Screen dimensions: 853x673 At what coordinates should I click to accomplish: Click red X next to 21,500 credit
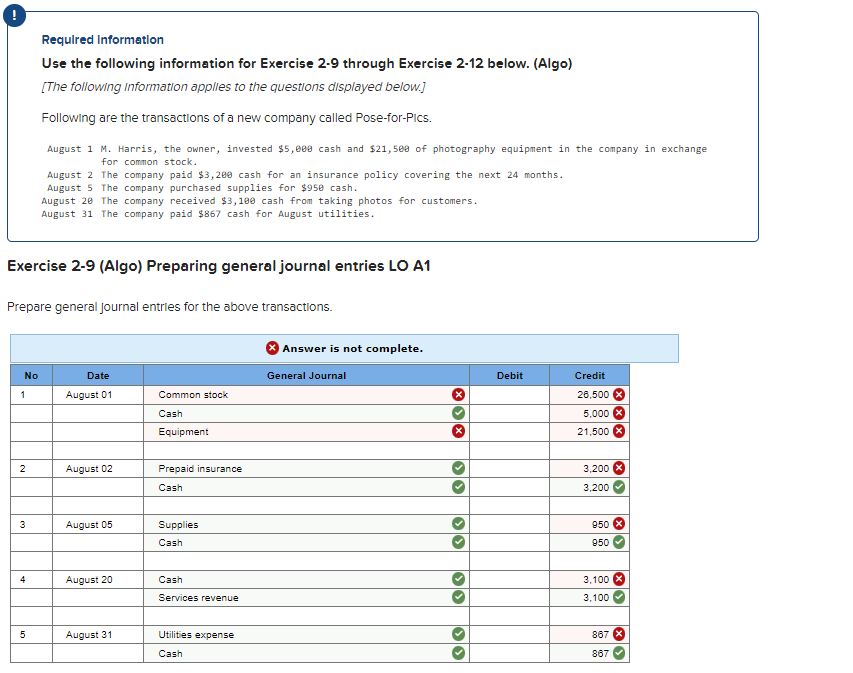(x=619, y=431)
